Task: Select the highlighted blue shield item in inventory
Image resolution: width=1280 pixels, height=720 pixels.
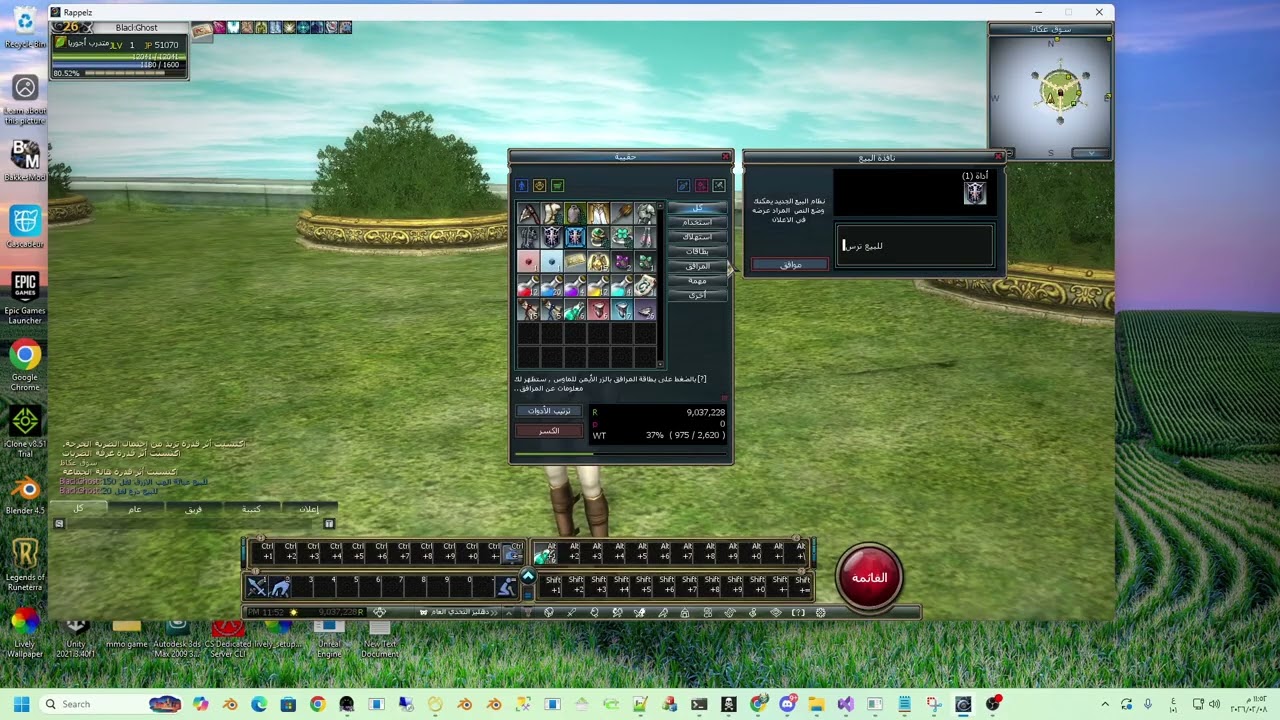Action: point(574,237)
